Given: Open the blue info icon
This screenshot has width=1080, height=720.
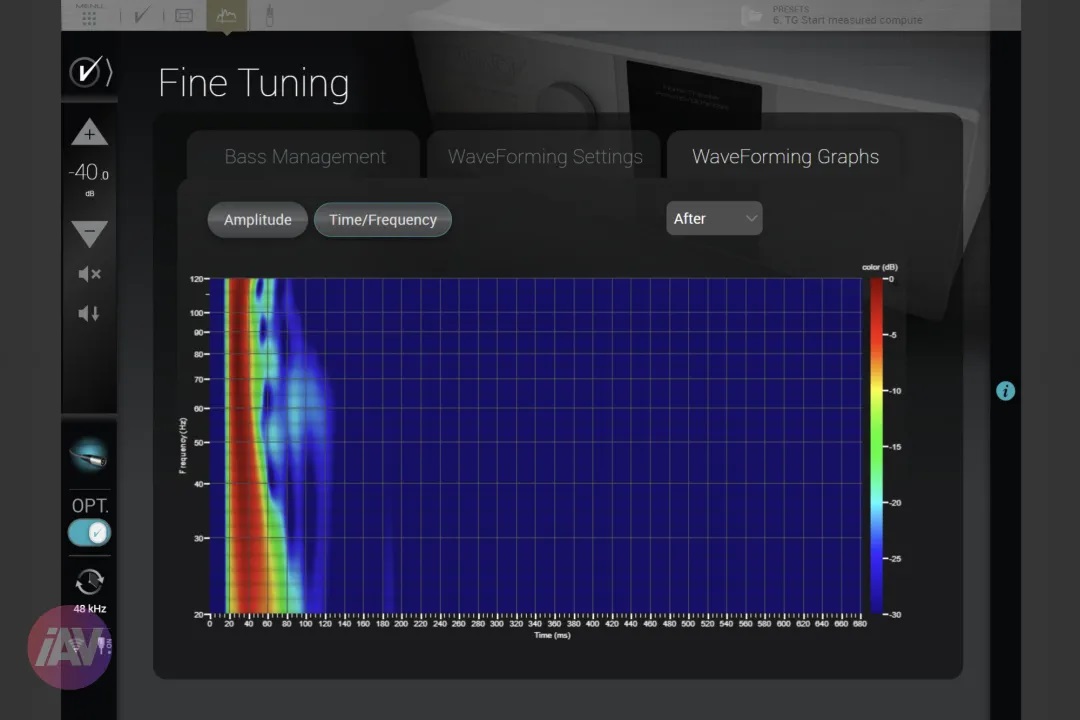Looking at the screenshot, I should tap(1005, 391).
